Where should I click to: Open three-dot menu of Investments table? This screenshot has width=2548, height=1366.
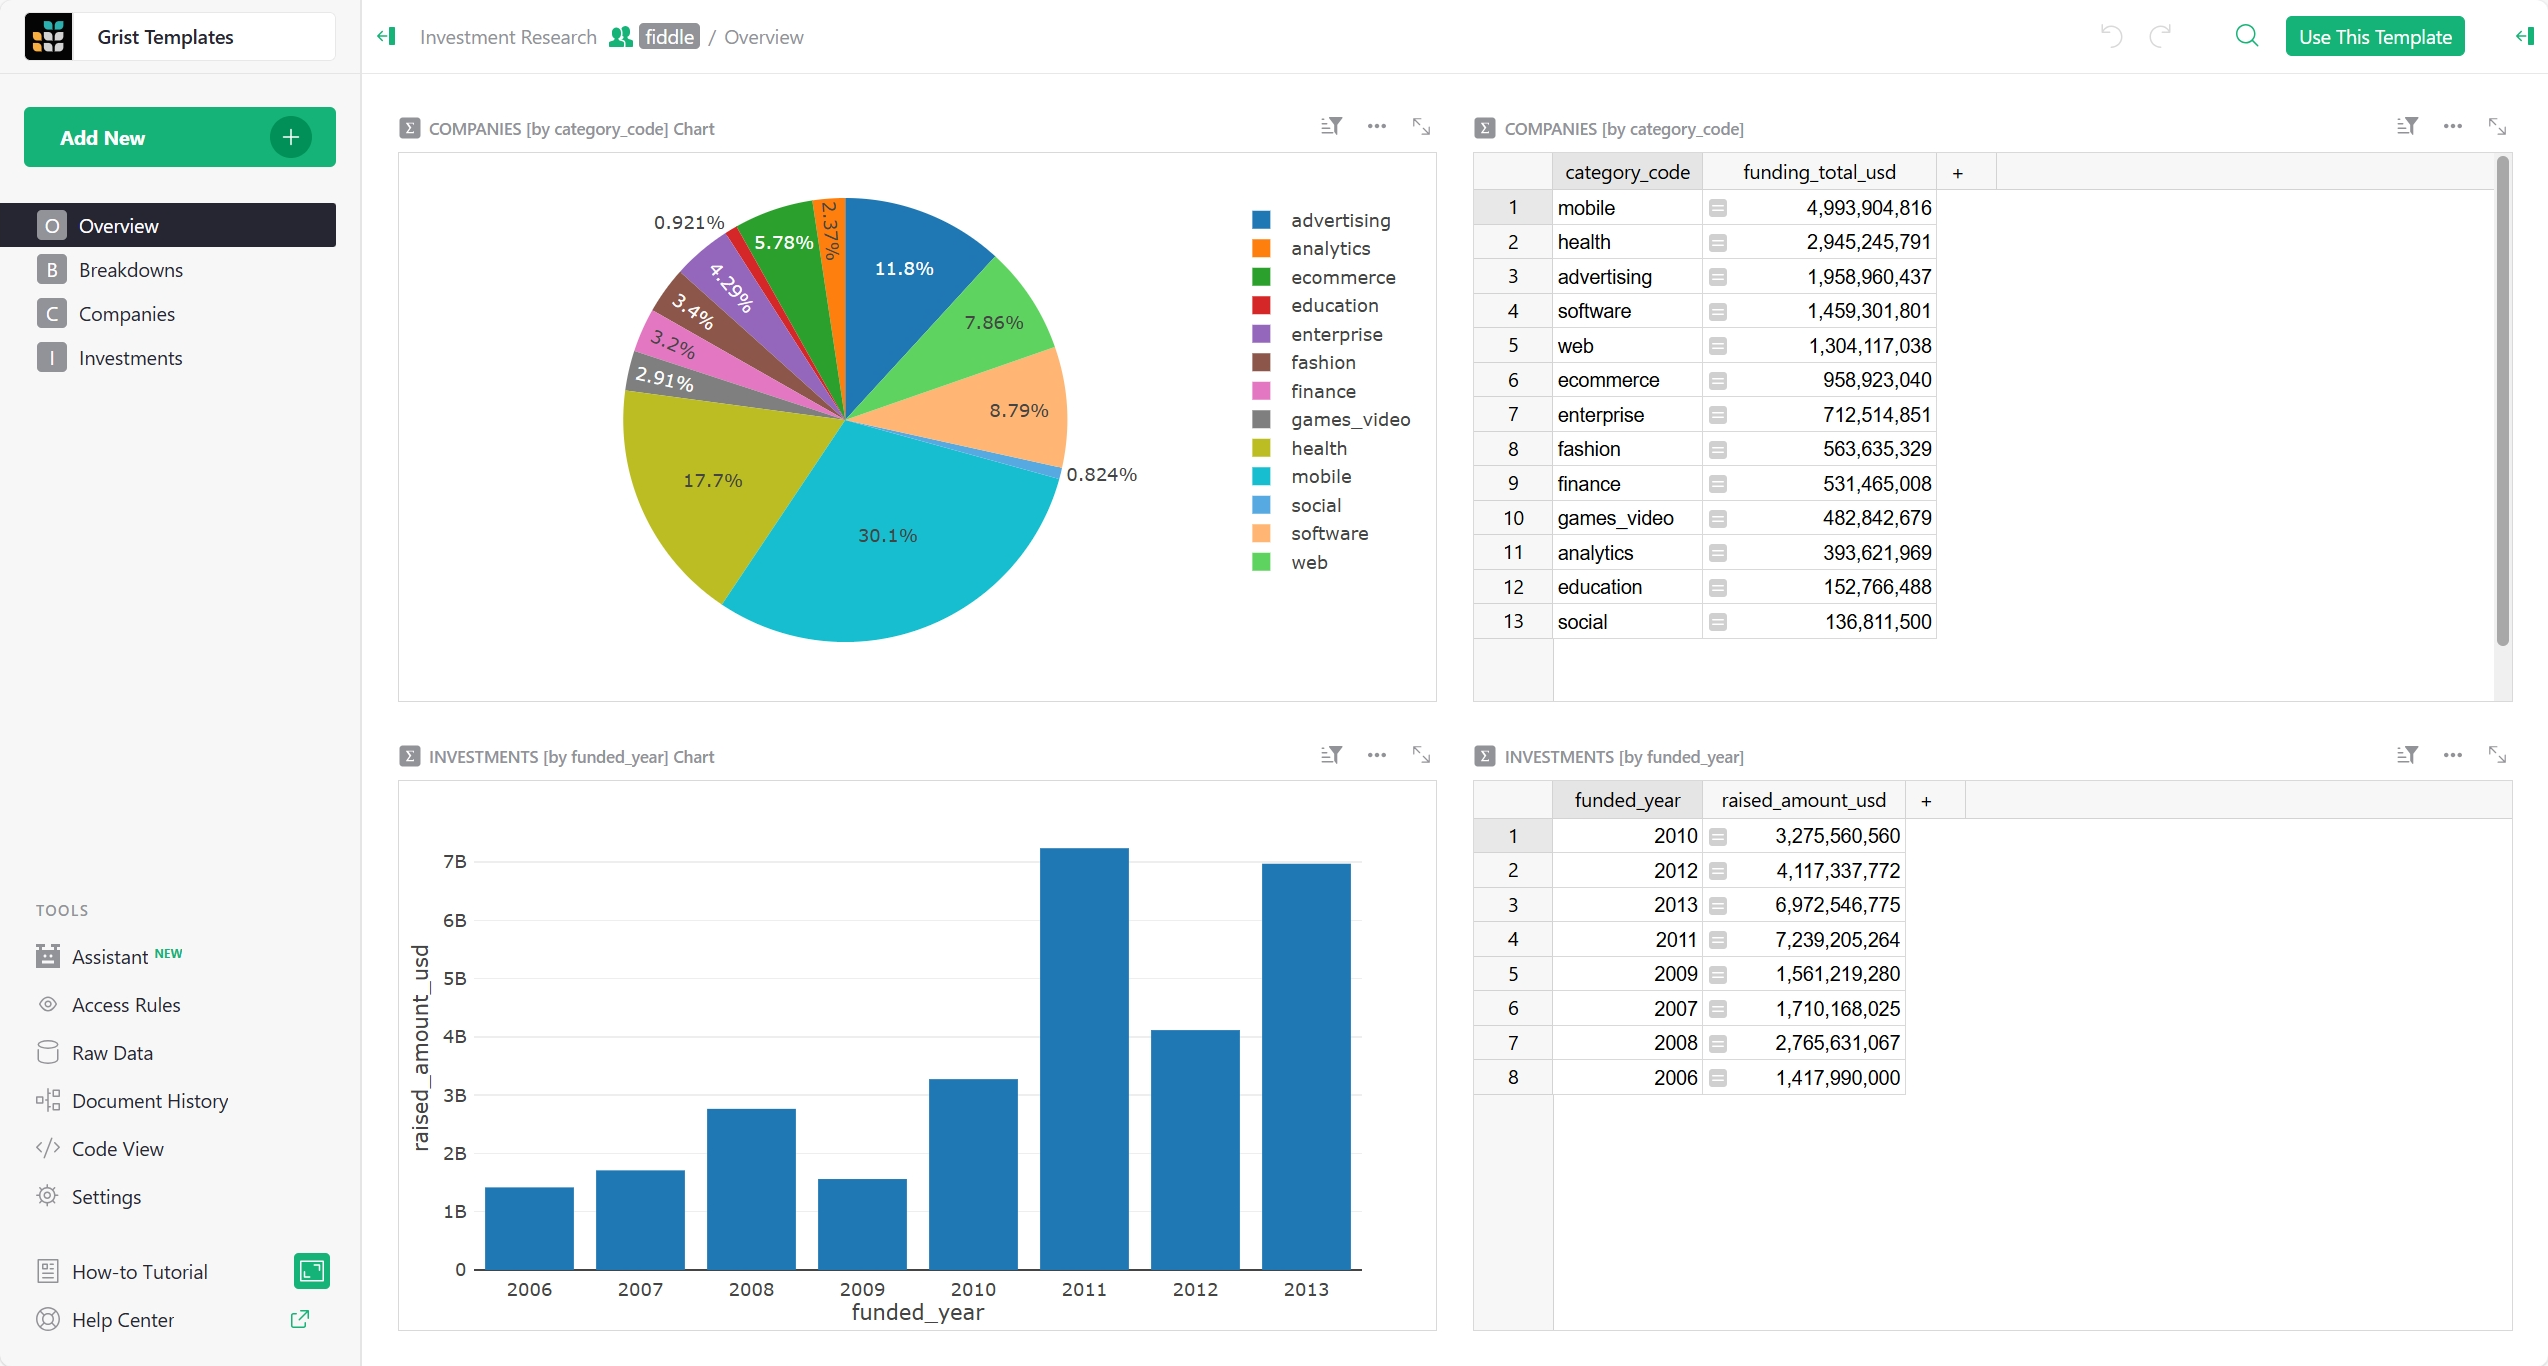coord(2452,755)
